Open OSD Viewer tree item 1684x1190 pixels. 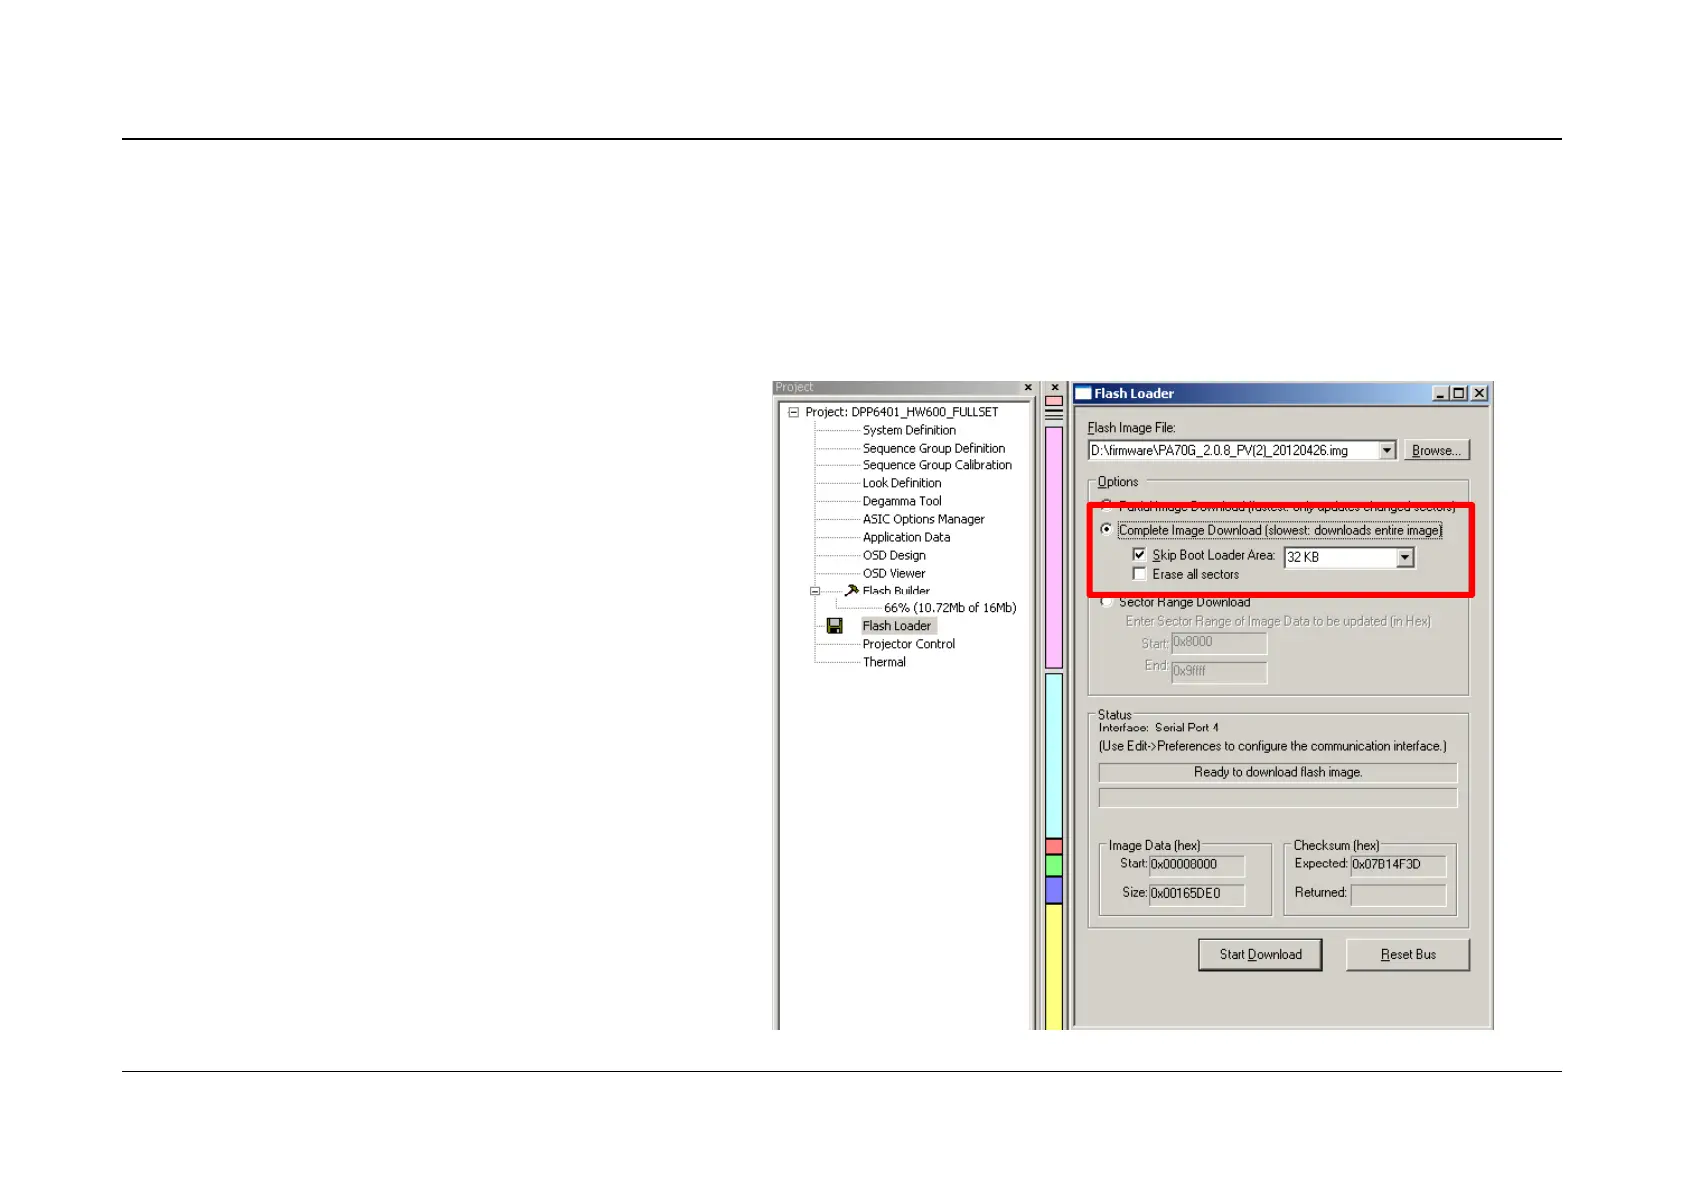tap(894, 573)
